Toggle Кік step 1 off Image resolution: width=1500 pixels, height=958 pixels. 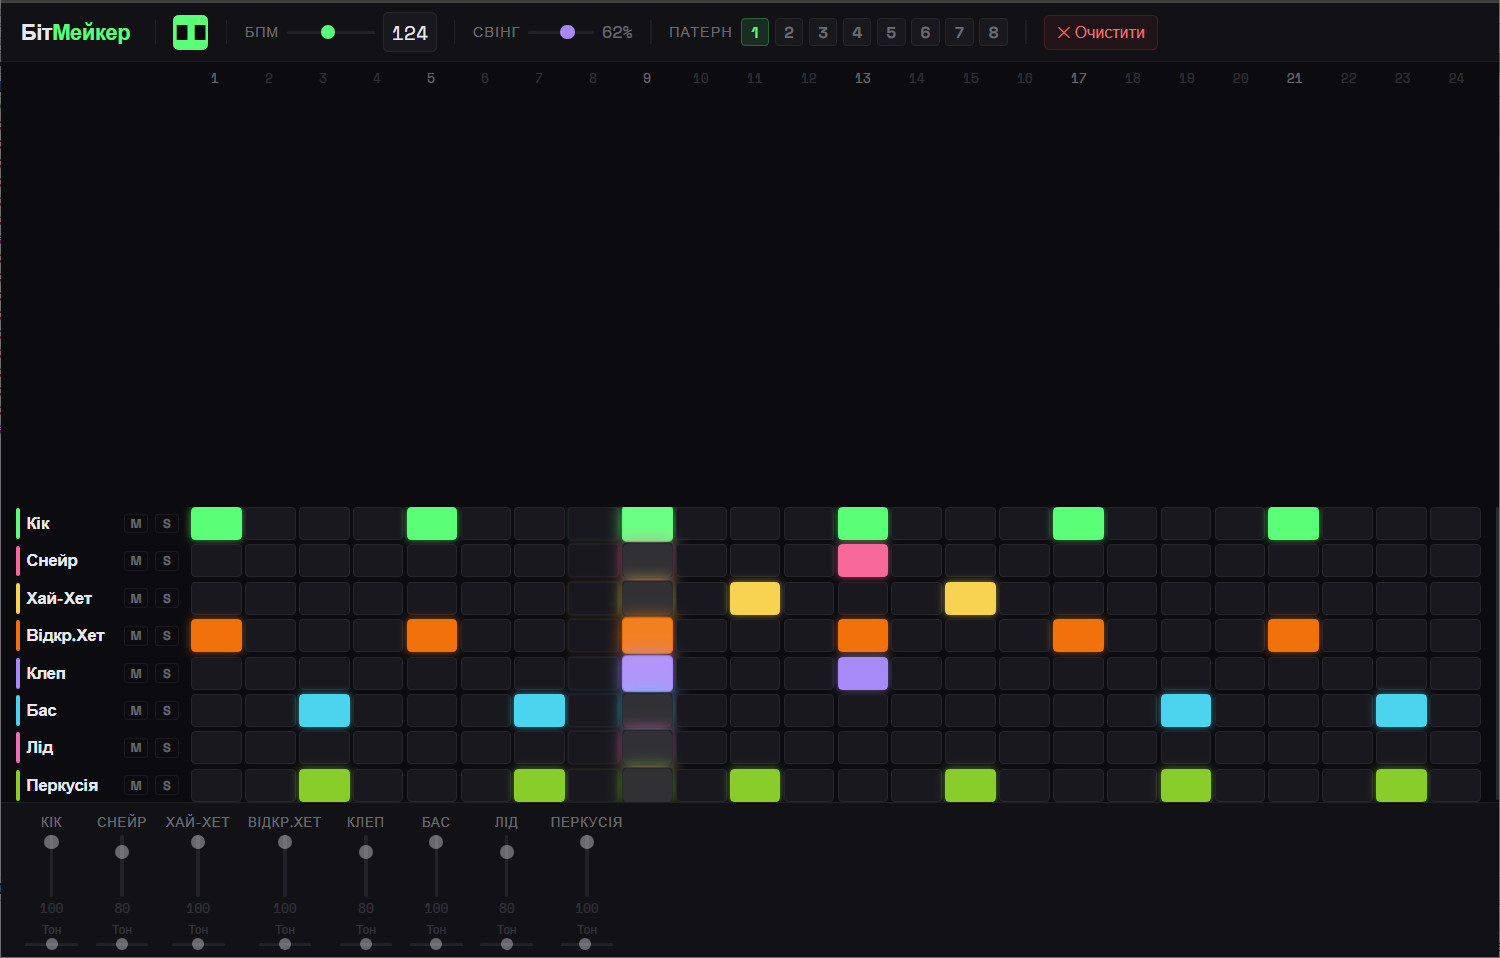coord(216,523)
